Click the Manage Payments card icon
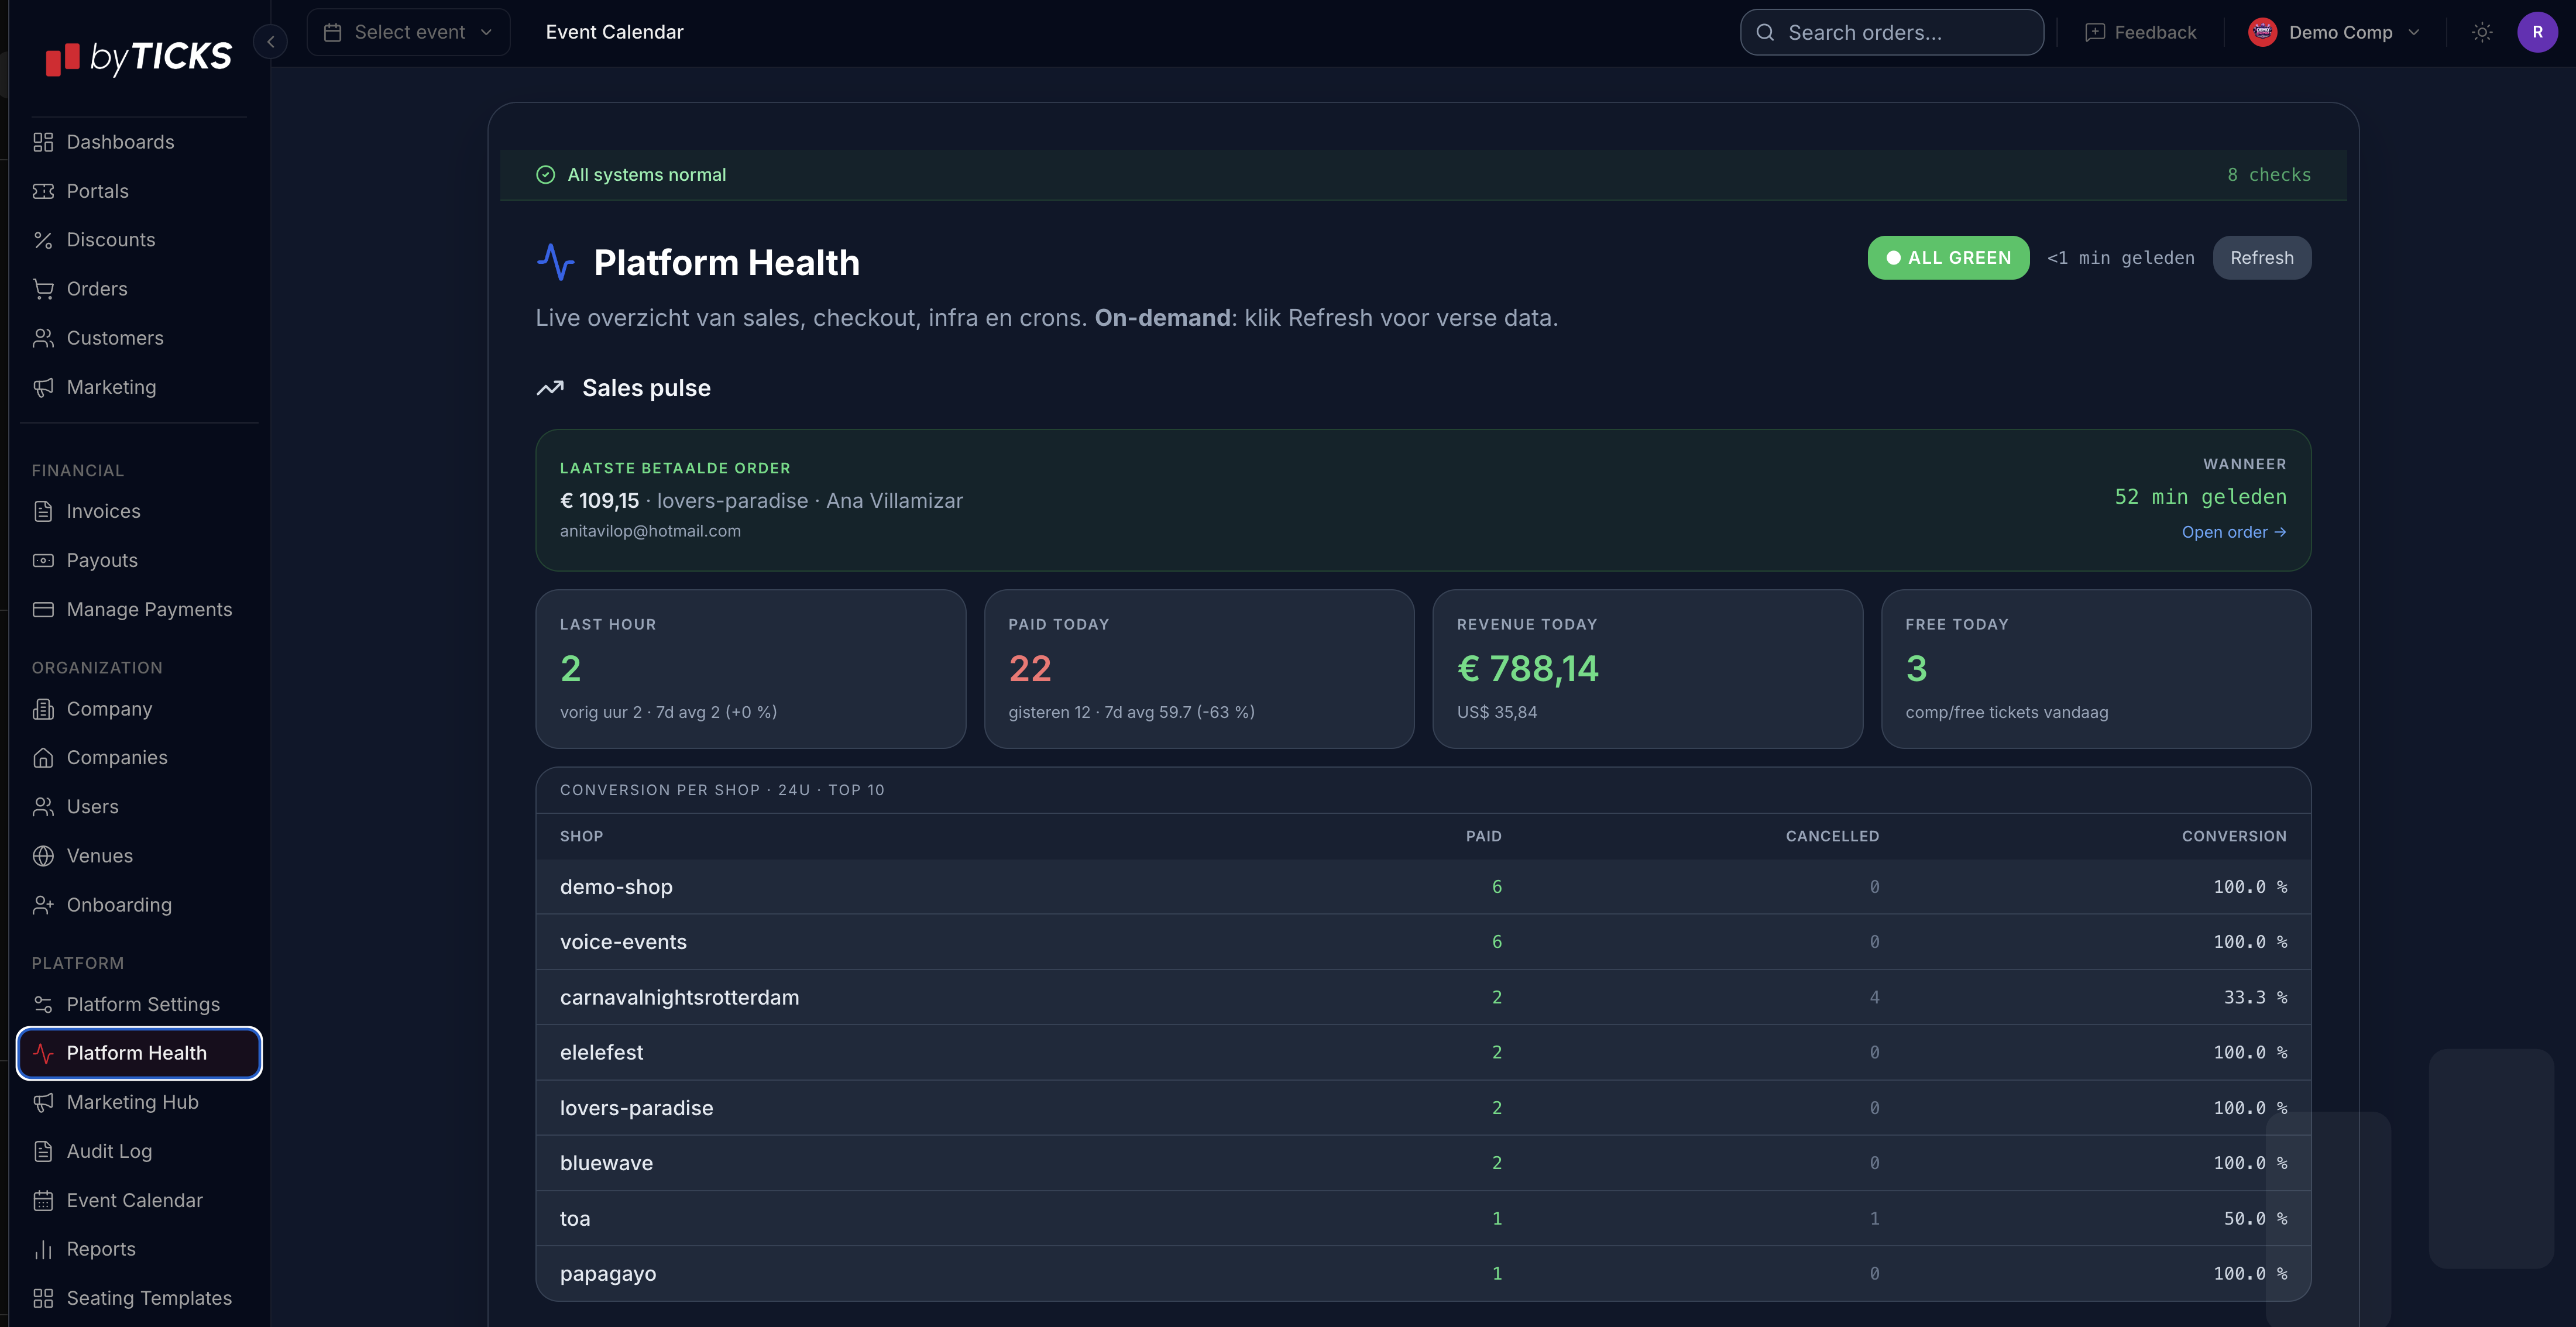Image resolution: width=2576 pixels, height=1327 pixels. (43, 609)
